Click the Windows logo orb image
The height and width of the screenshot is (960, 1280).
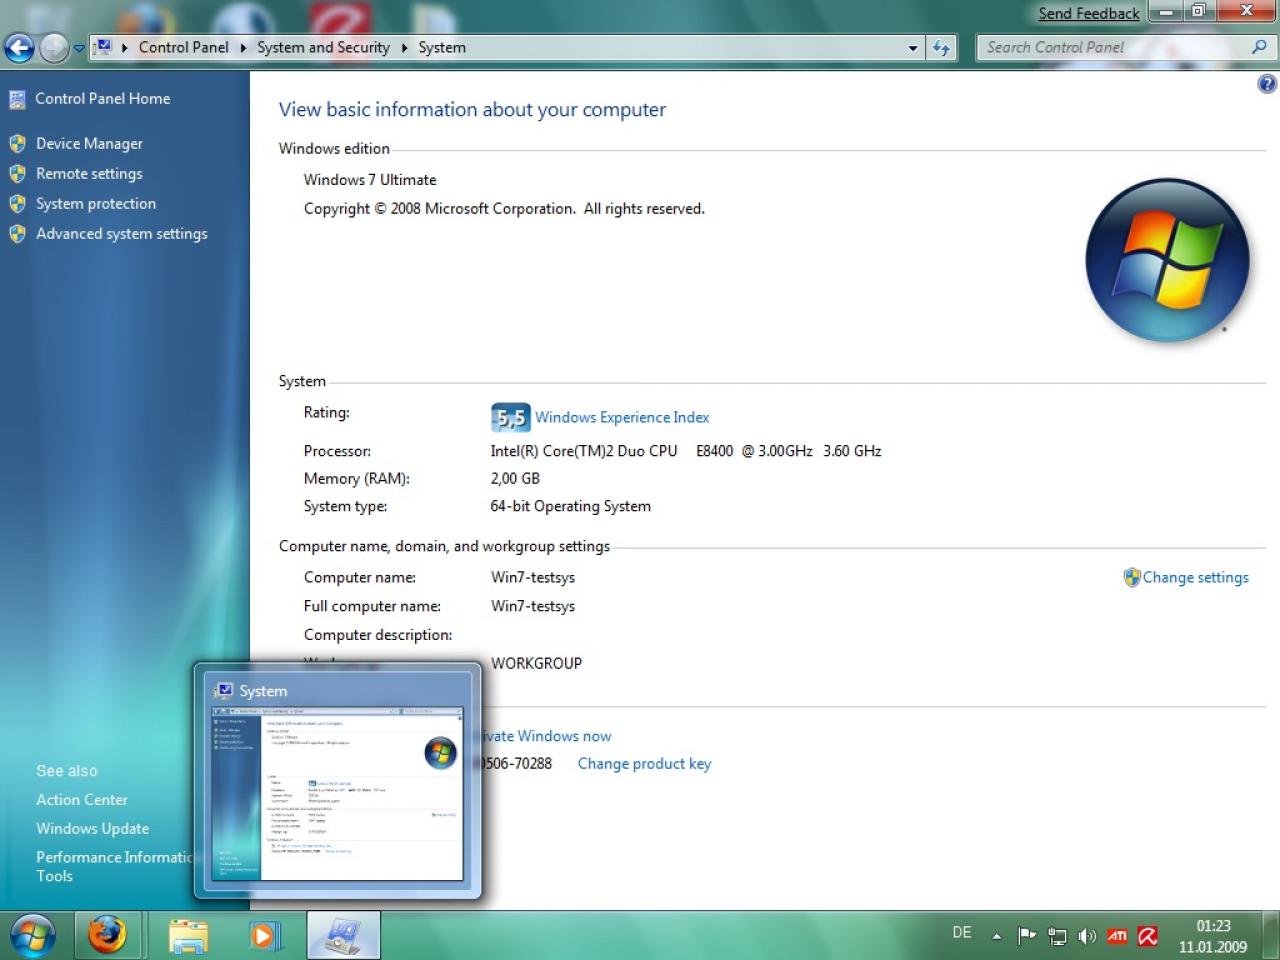(1167, 260)
